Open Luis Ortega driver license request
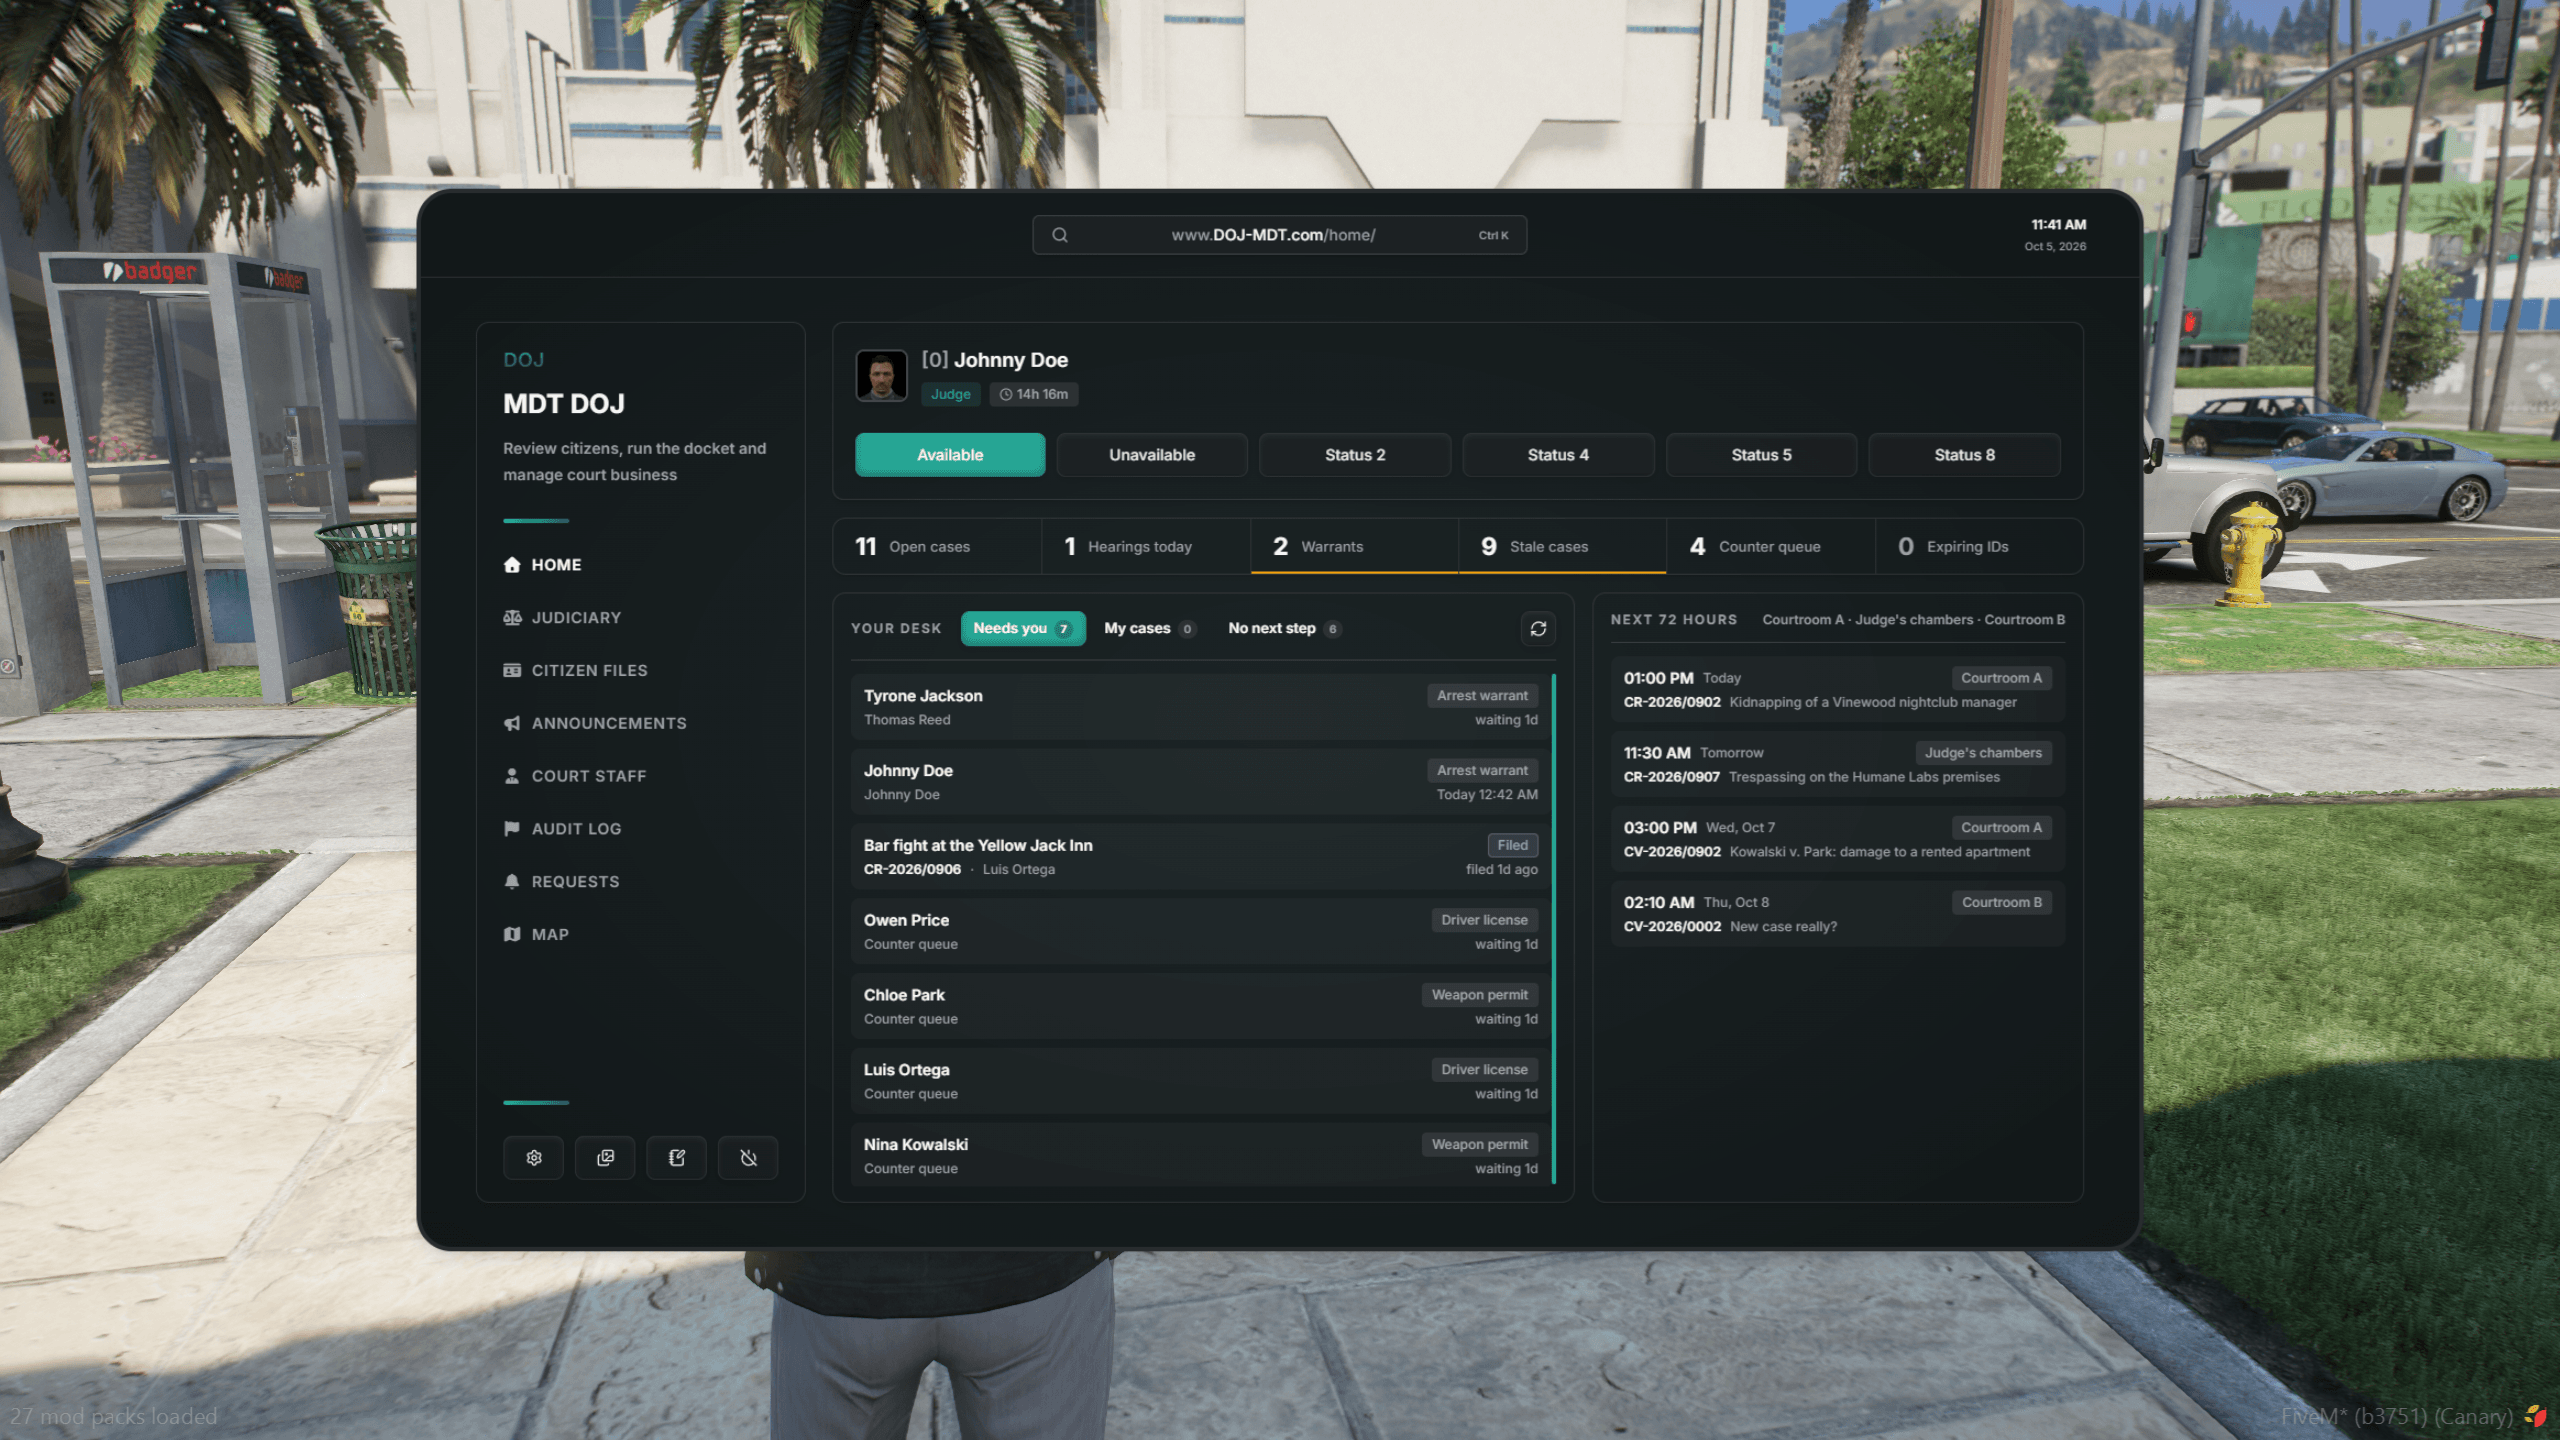This screenshot has width=2560, height=1440. [x=1201, y=1081]
